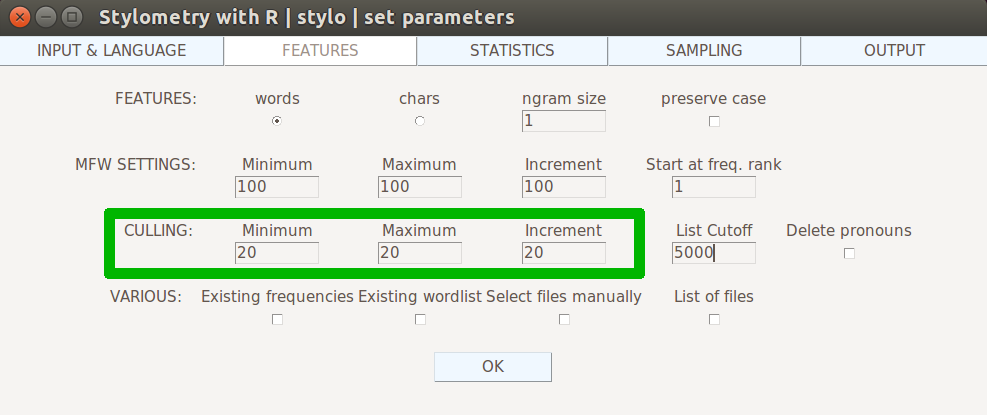The width and height of the screenshot is (987, 415).
Task: Confirm settings with the OK button
Action: click(x=493, y=367)
